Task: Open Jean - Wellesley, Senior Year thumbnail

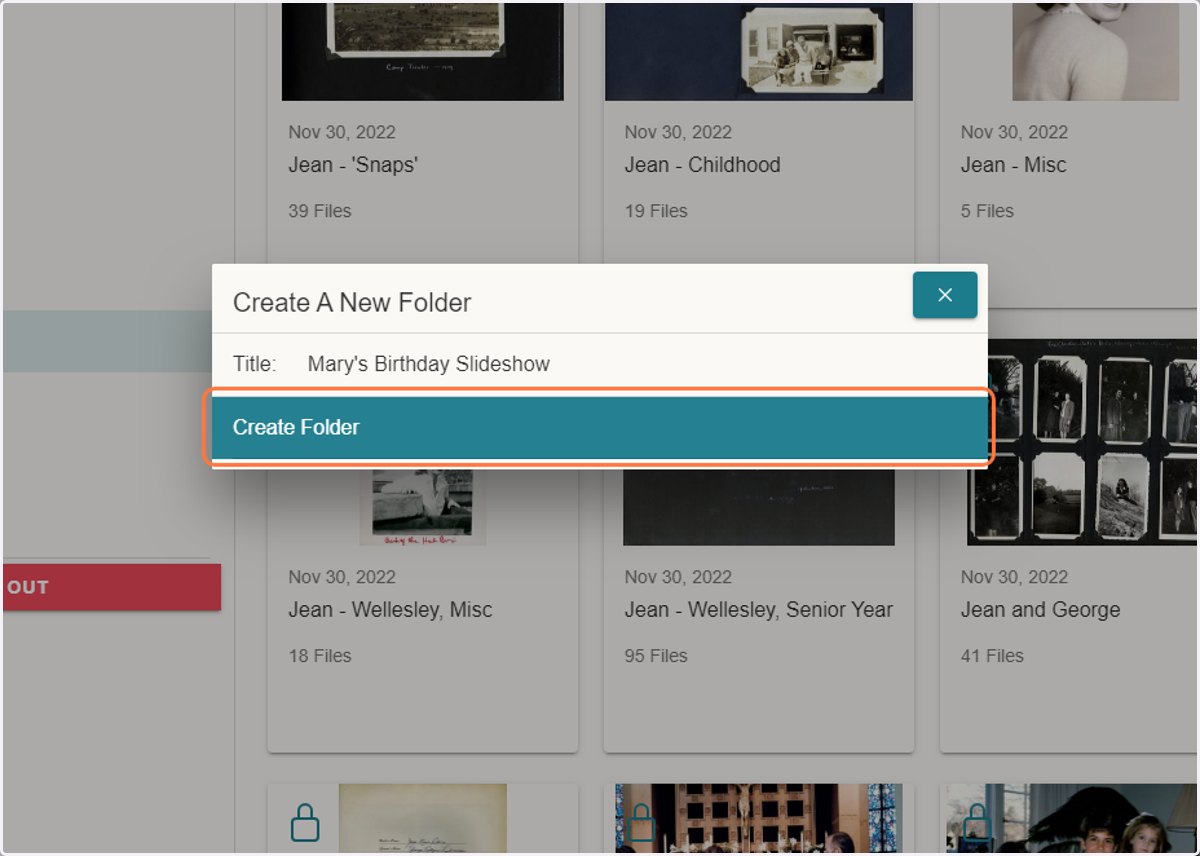Action: tap(759, 507)
